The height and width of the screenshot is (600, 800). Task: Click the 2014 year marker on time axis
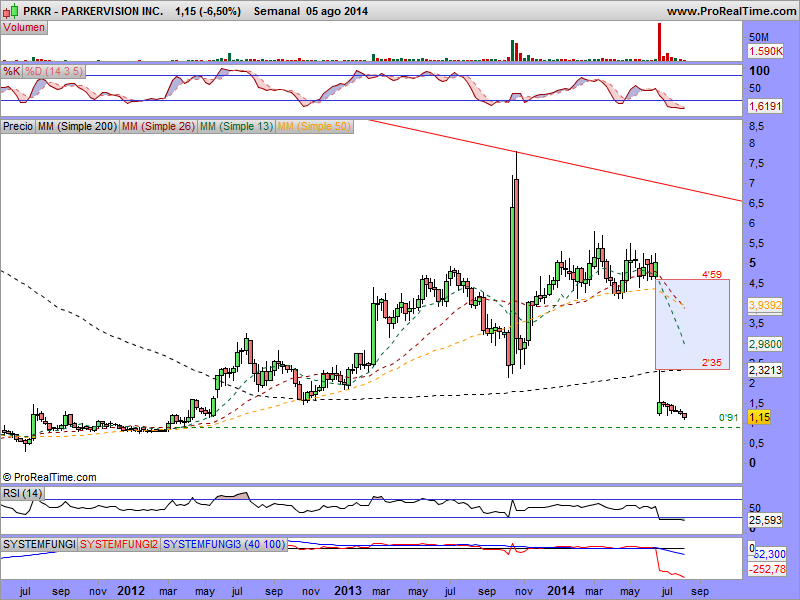coord(561,591)
